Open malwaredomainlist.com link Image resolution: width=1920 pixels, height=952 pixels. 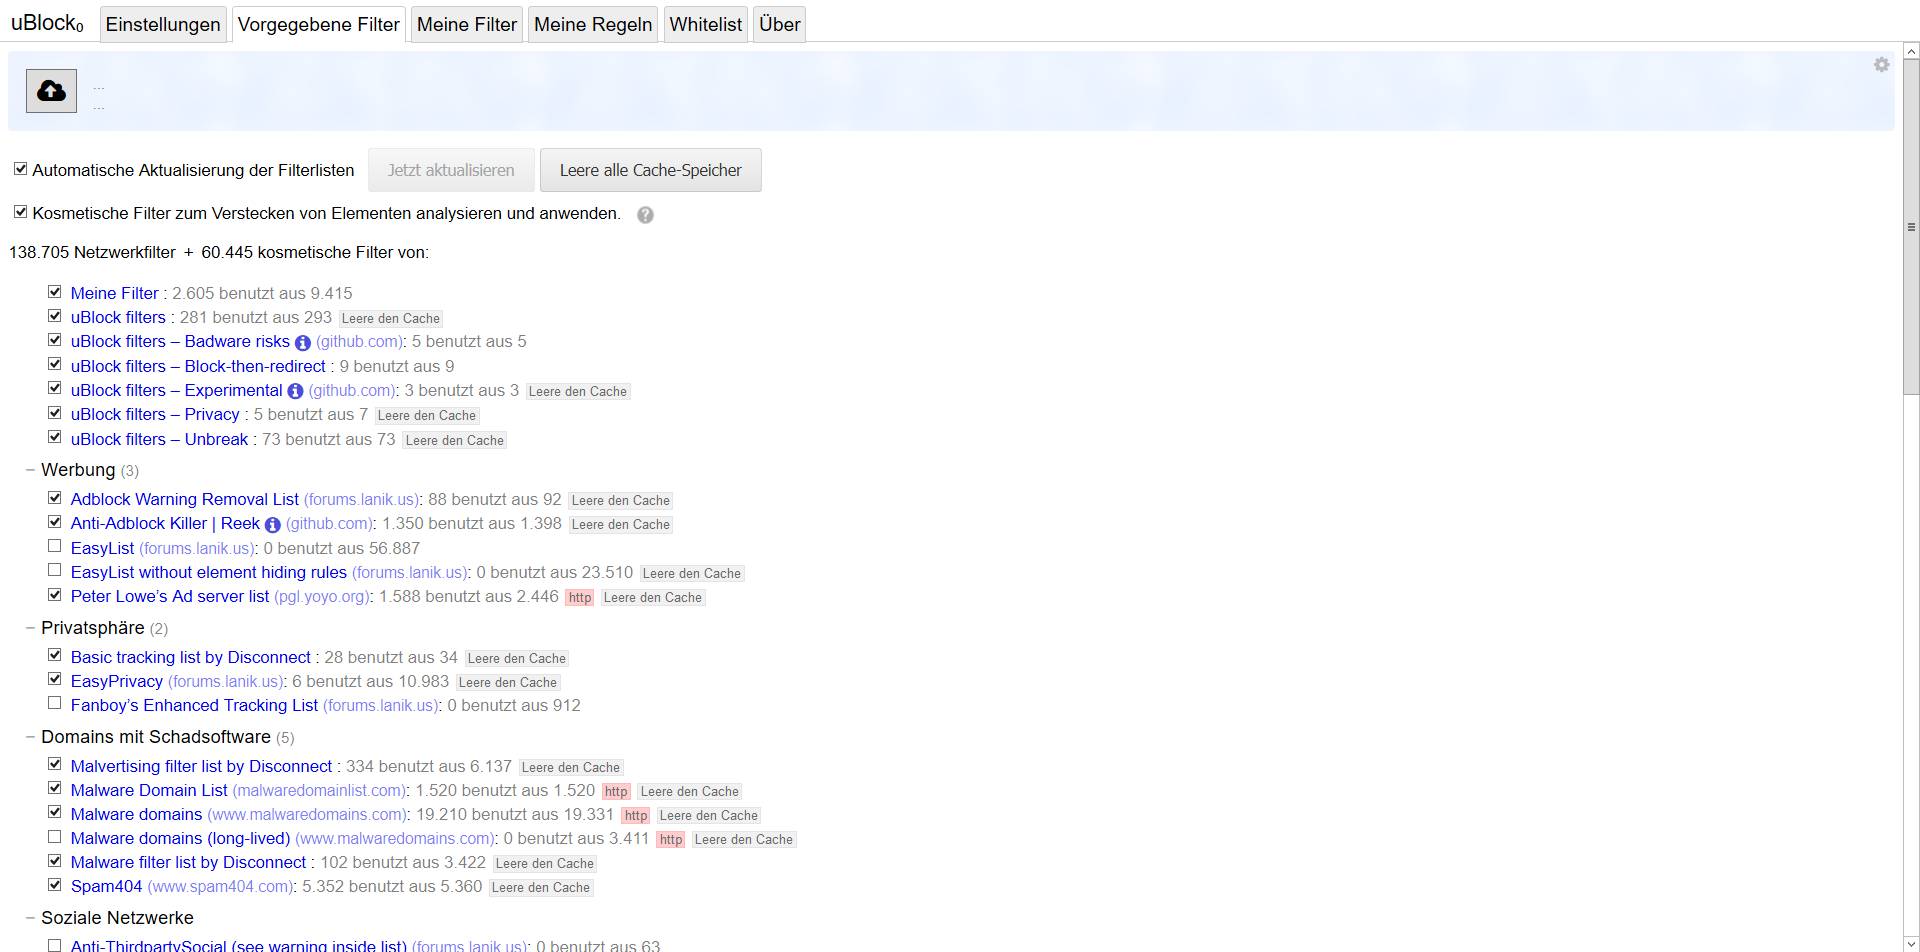click(x=319, y=790)
